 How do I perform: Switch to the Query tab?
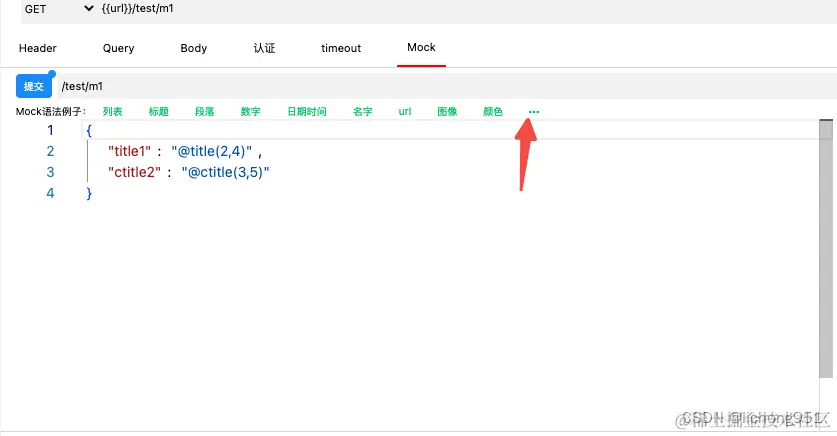[x=119, y=48]
